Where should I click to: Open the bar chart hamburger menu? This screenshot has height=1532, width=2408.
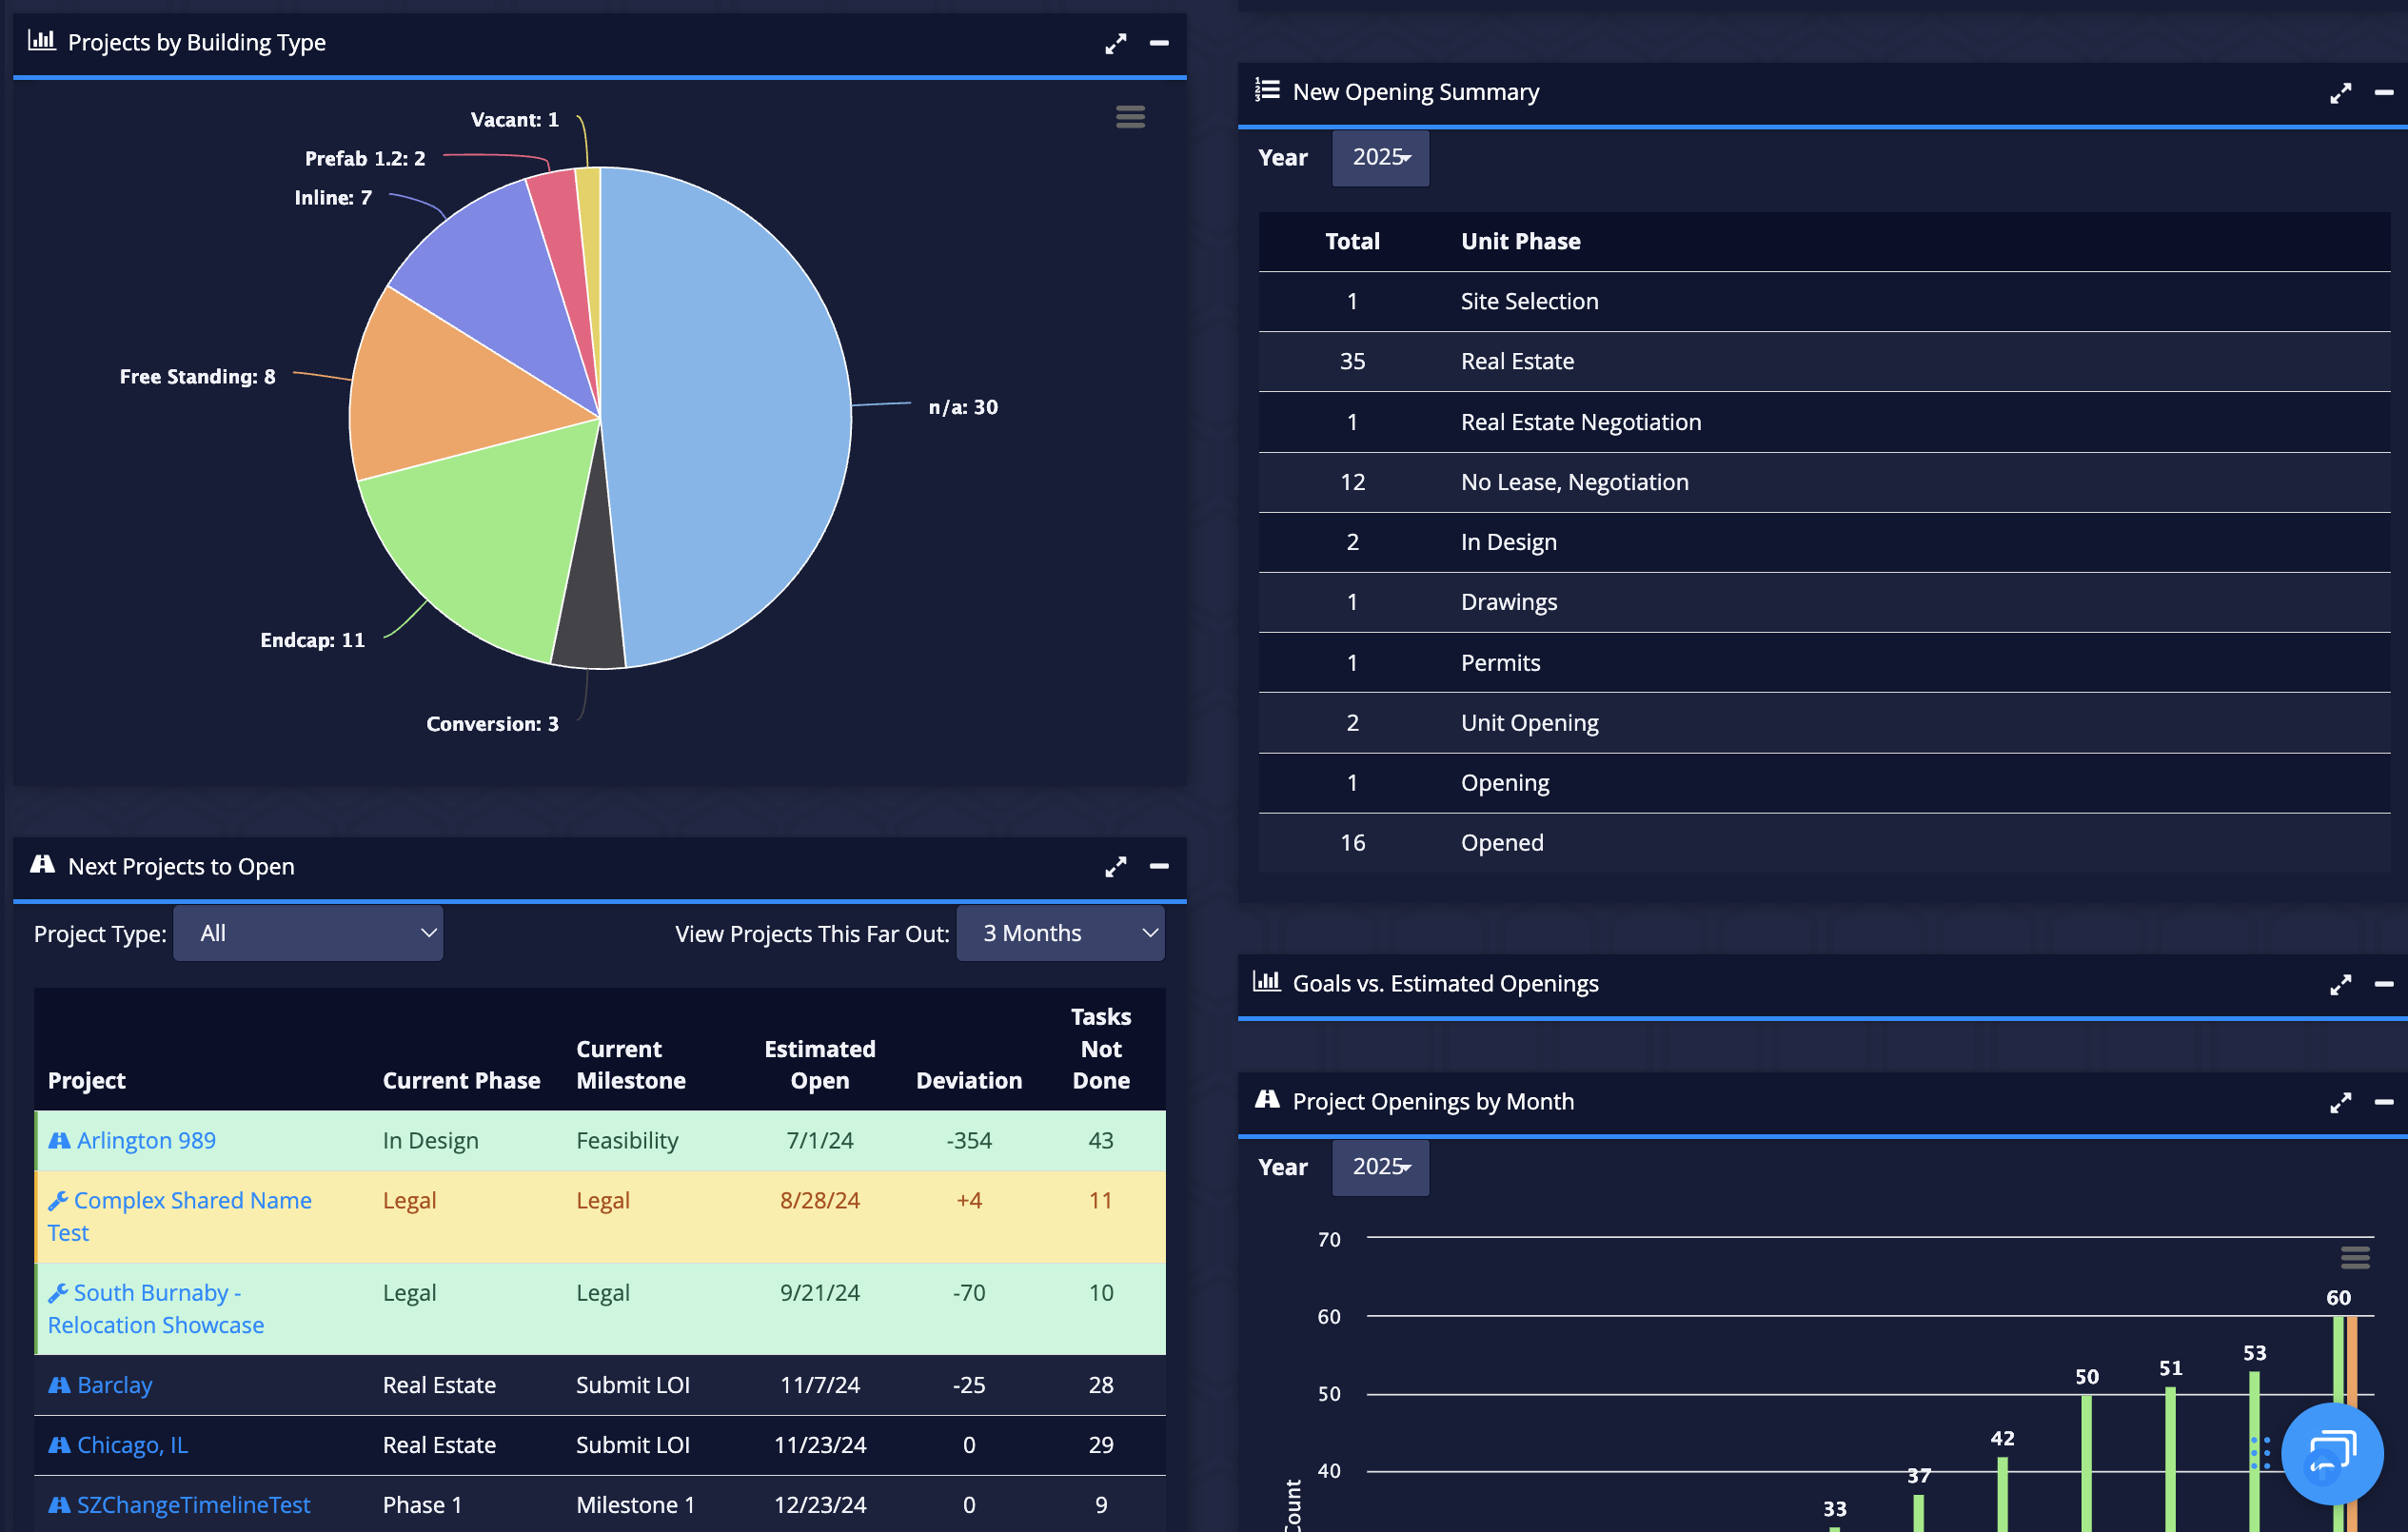pos(2354,1257)
